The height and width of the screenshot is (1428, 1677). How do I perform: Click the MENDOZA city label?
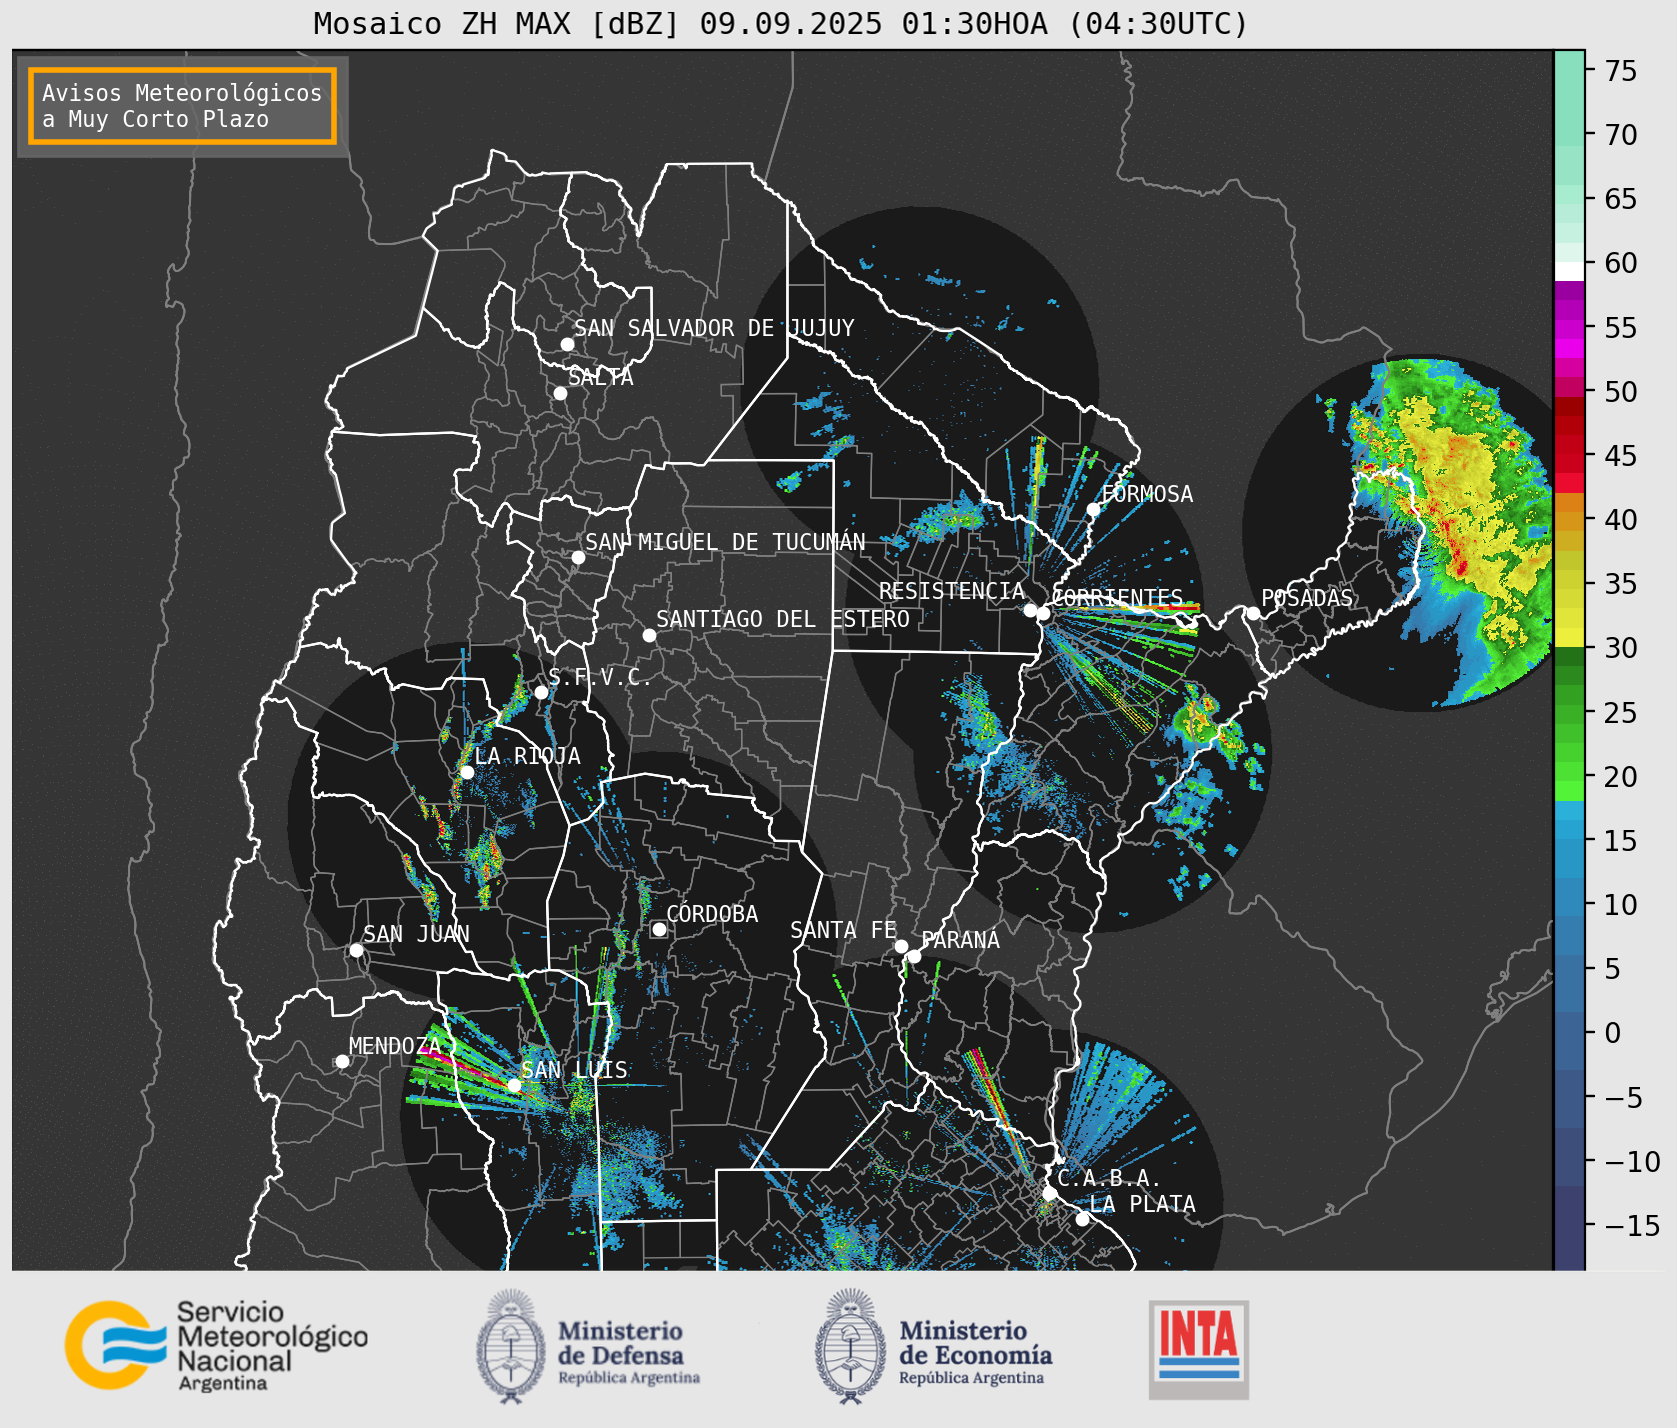tap(394, 1046)
